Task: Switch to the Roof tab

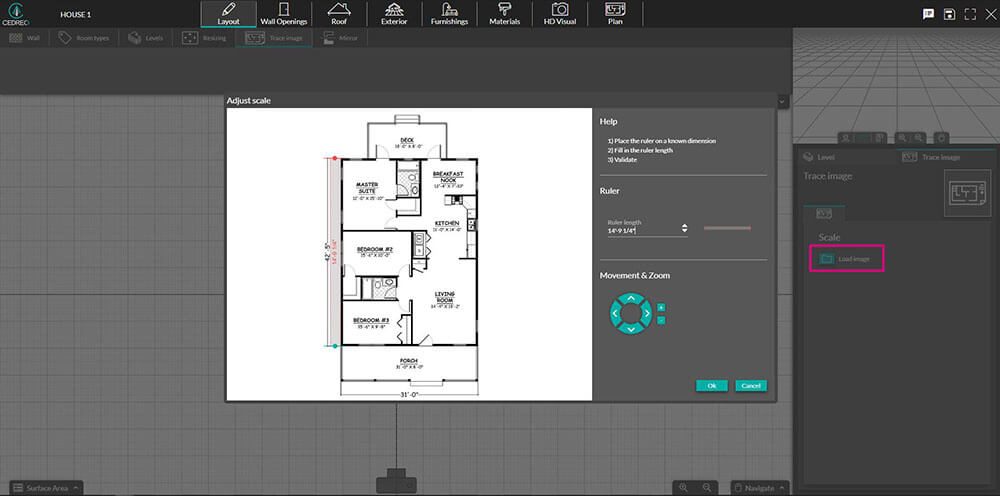Action: [339, 14]
